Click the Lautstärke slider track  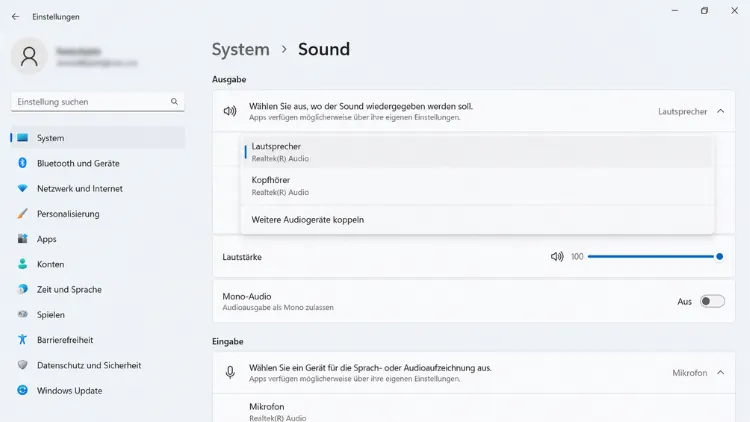click(x=653, y=256)
